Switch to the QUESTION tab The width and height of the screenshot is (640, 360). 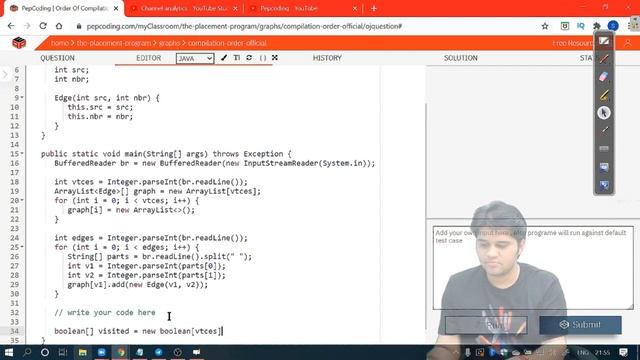click(x=57, y=58)
